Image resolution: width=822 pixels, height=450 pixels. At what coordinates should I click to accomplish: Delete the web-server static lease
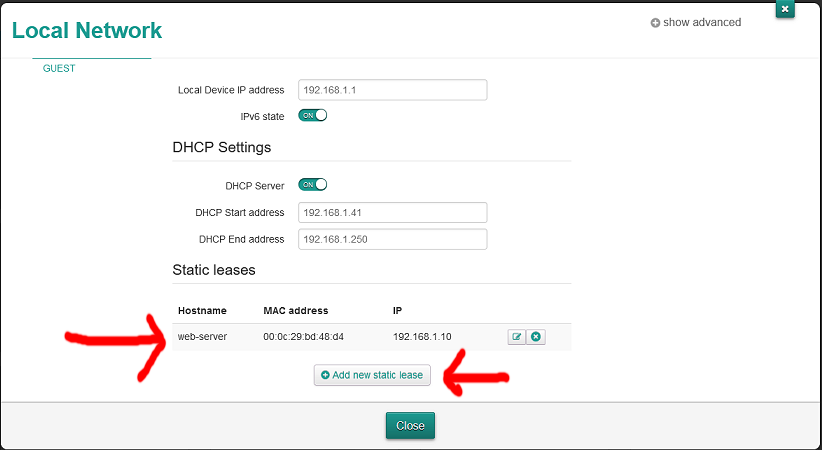[536, 337]
